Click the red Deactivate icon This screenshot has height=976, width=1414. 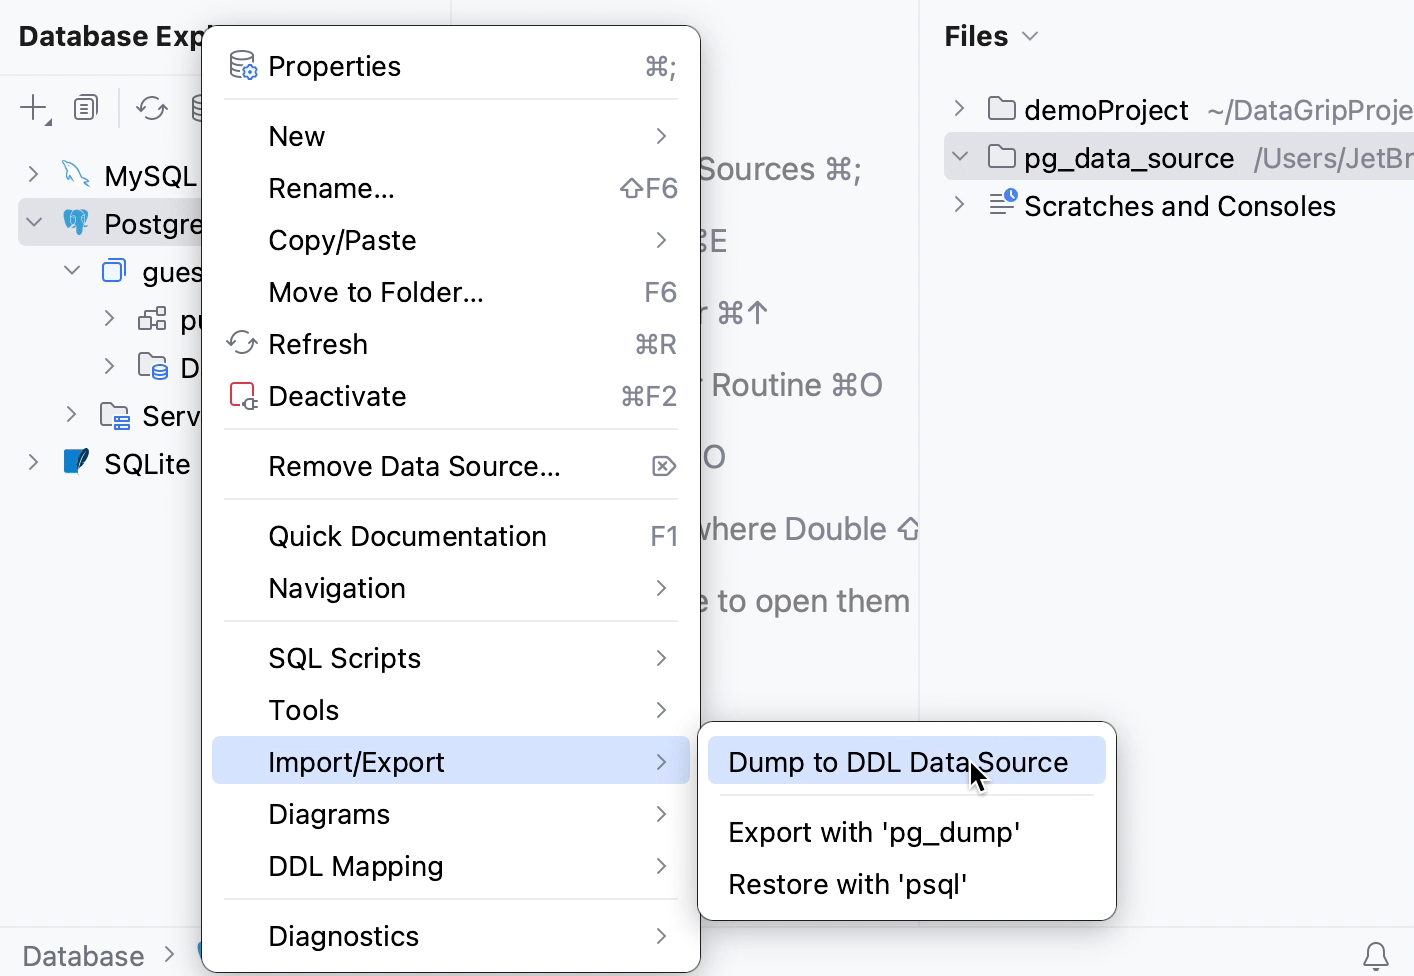(x=243, y=396)
